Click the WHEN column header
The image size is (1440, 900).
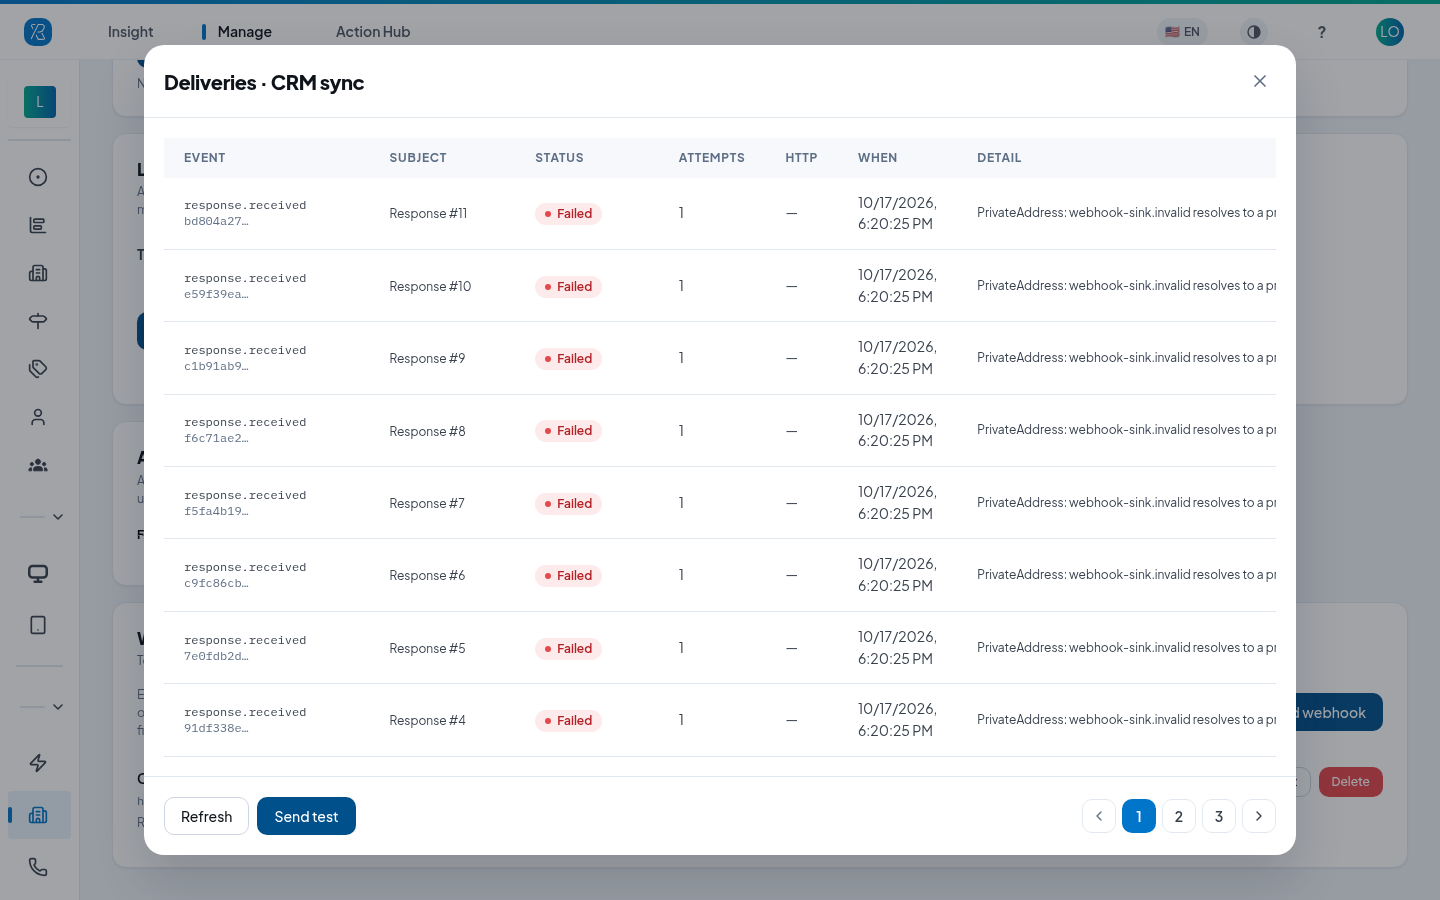[x=877, y=158]
